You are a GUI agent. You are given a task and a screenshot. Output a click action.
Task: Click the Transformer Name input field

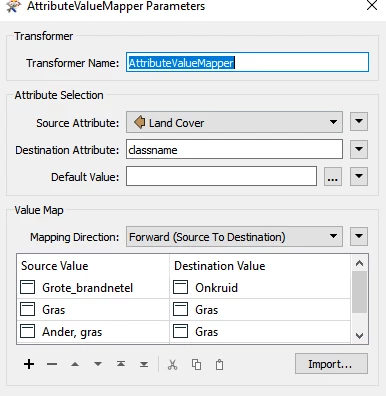[247, 62]
